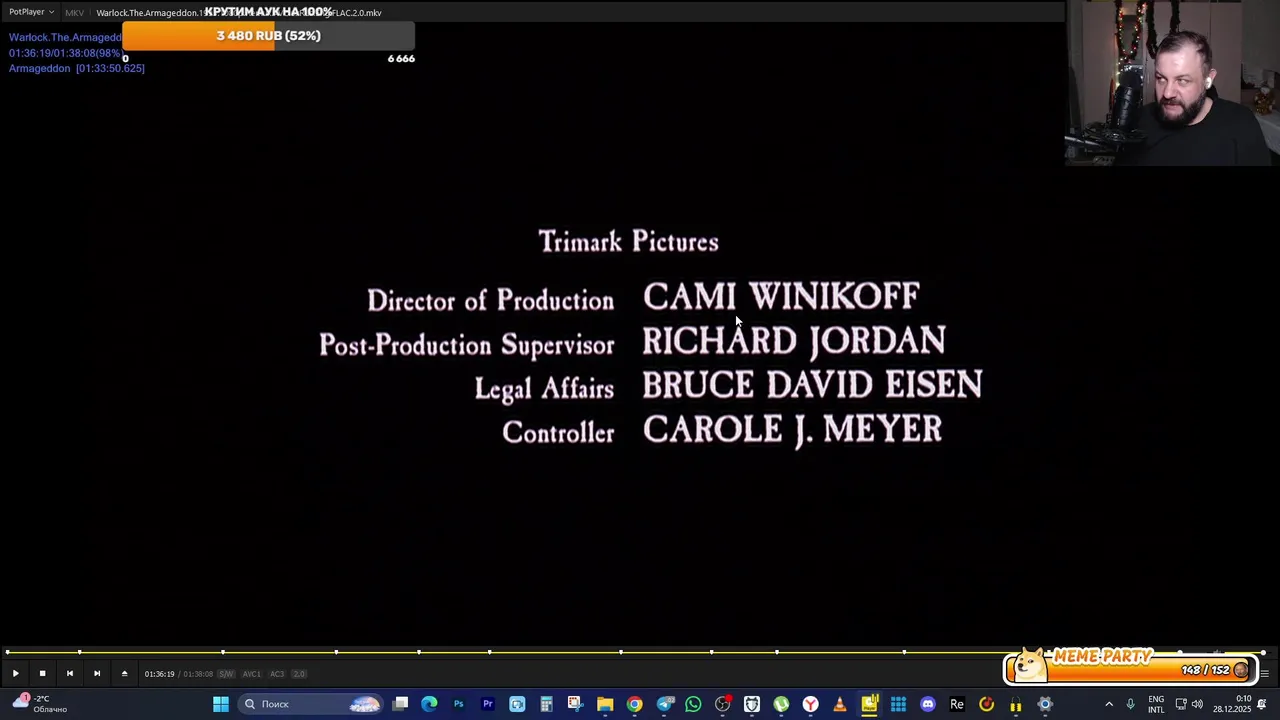Open the Windows Start menu
This screenshot has width=1280, height=720.
tap(221, 704)
